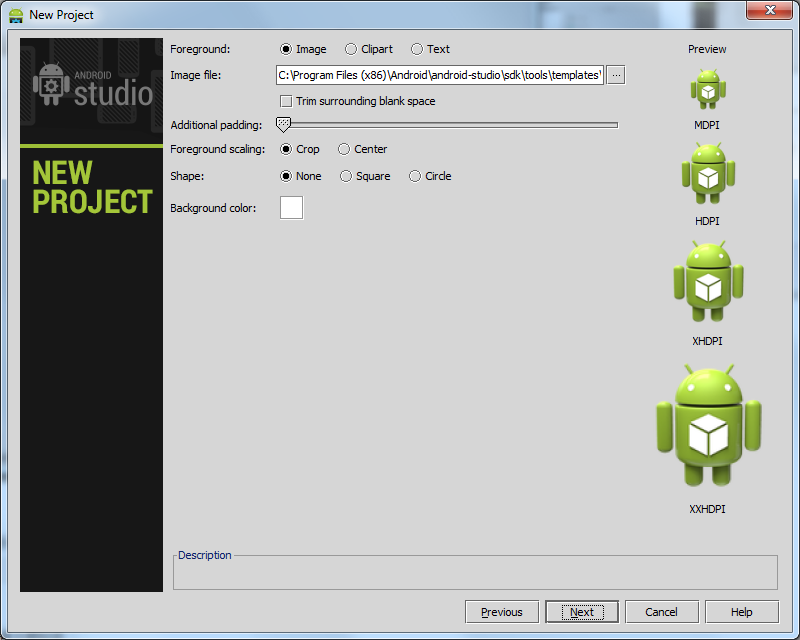Viewport: 800px width, 640px height.
Task: Select Crop for foreground scaling
Action: click(284, 148)
